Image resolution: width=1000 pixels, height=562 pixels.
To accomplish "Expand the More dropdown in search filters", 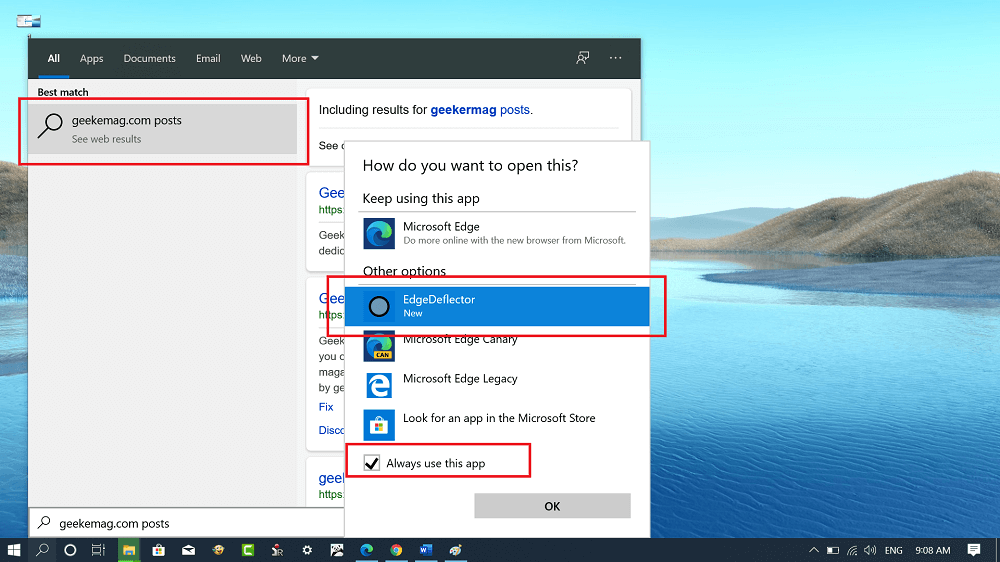I will point(300,58).
